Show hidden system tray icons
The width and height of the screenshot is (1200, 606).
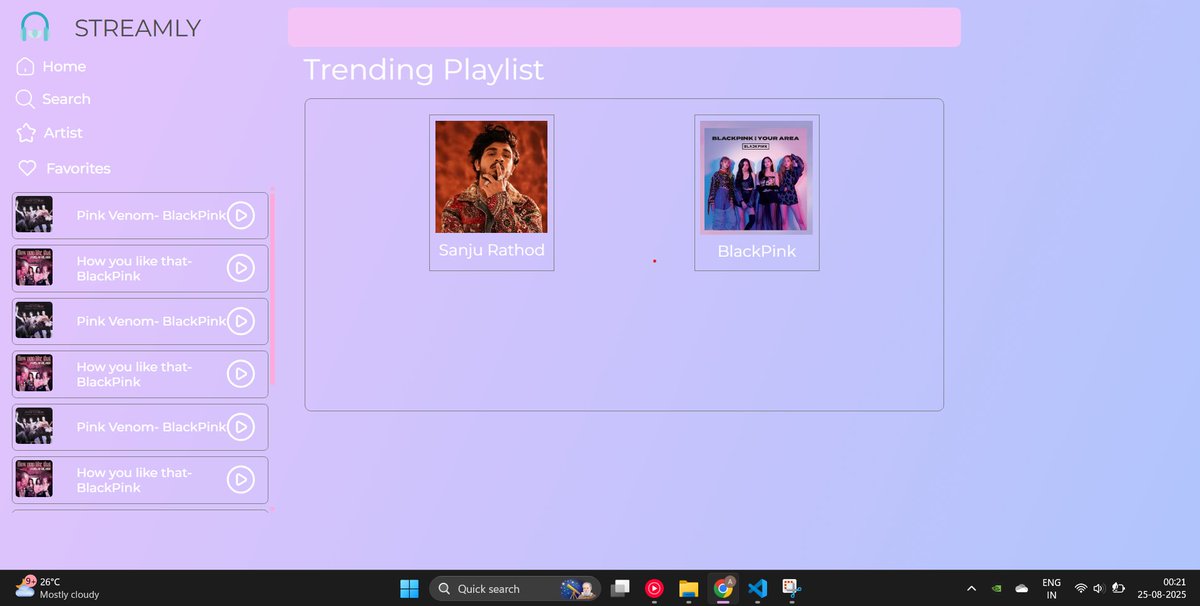(971, 588)
